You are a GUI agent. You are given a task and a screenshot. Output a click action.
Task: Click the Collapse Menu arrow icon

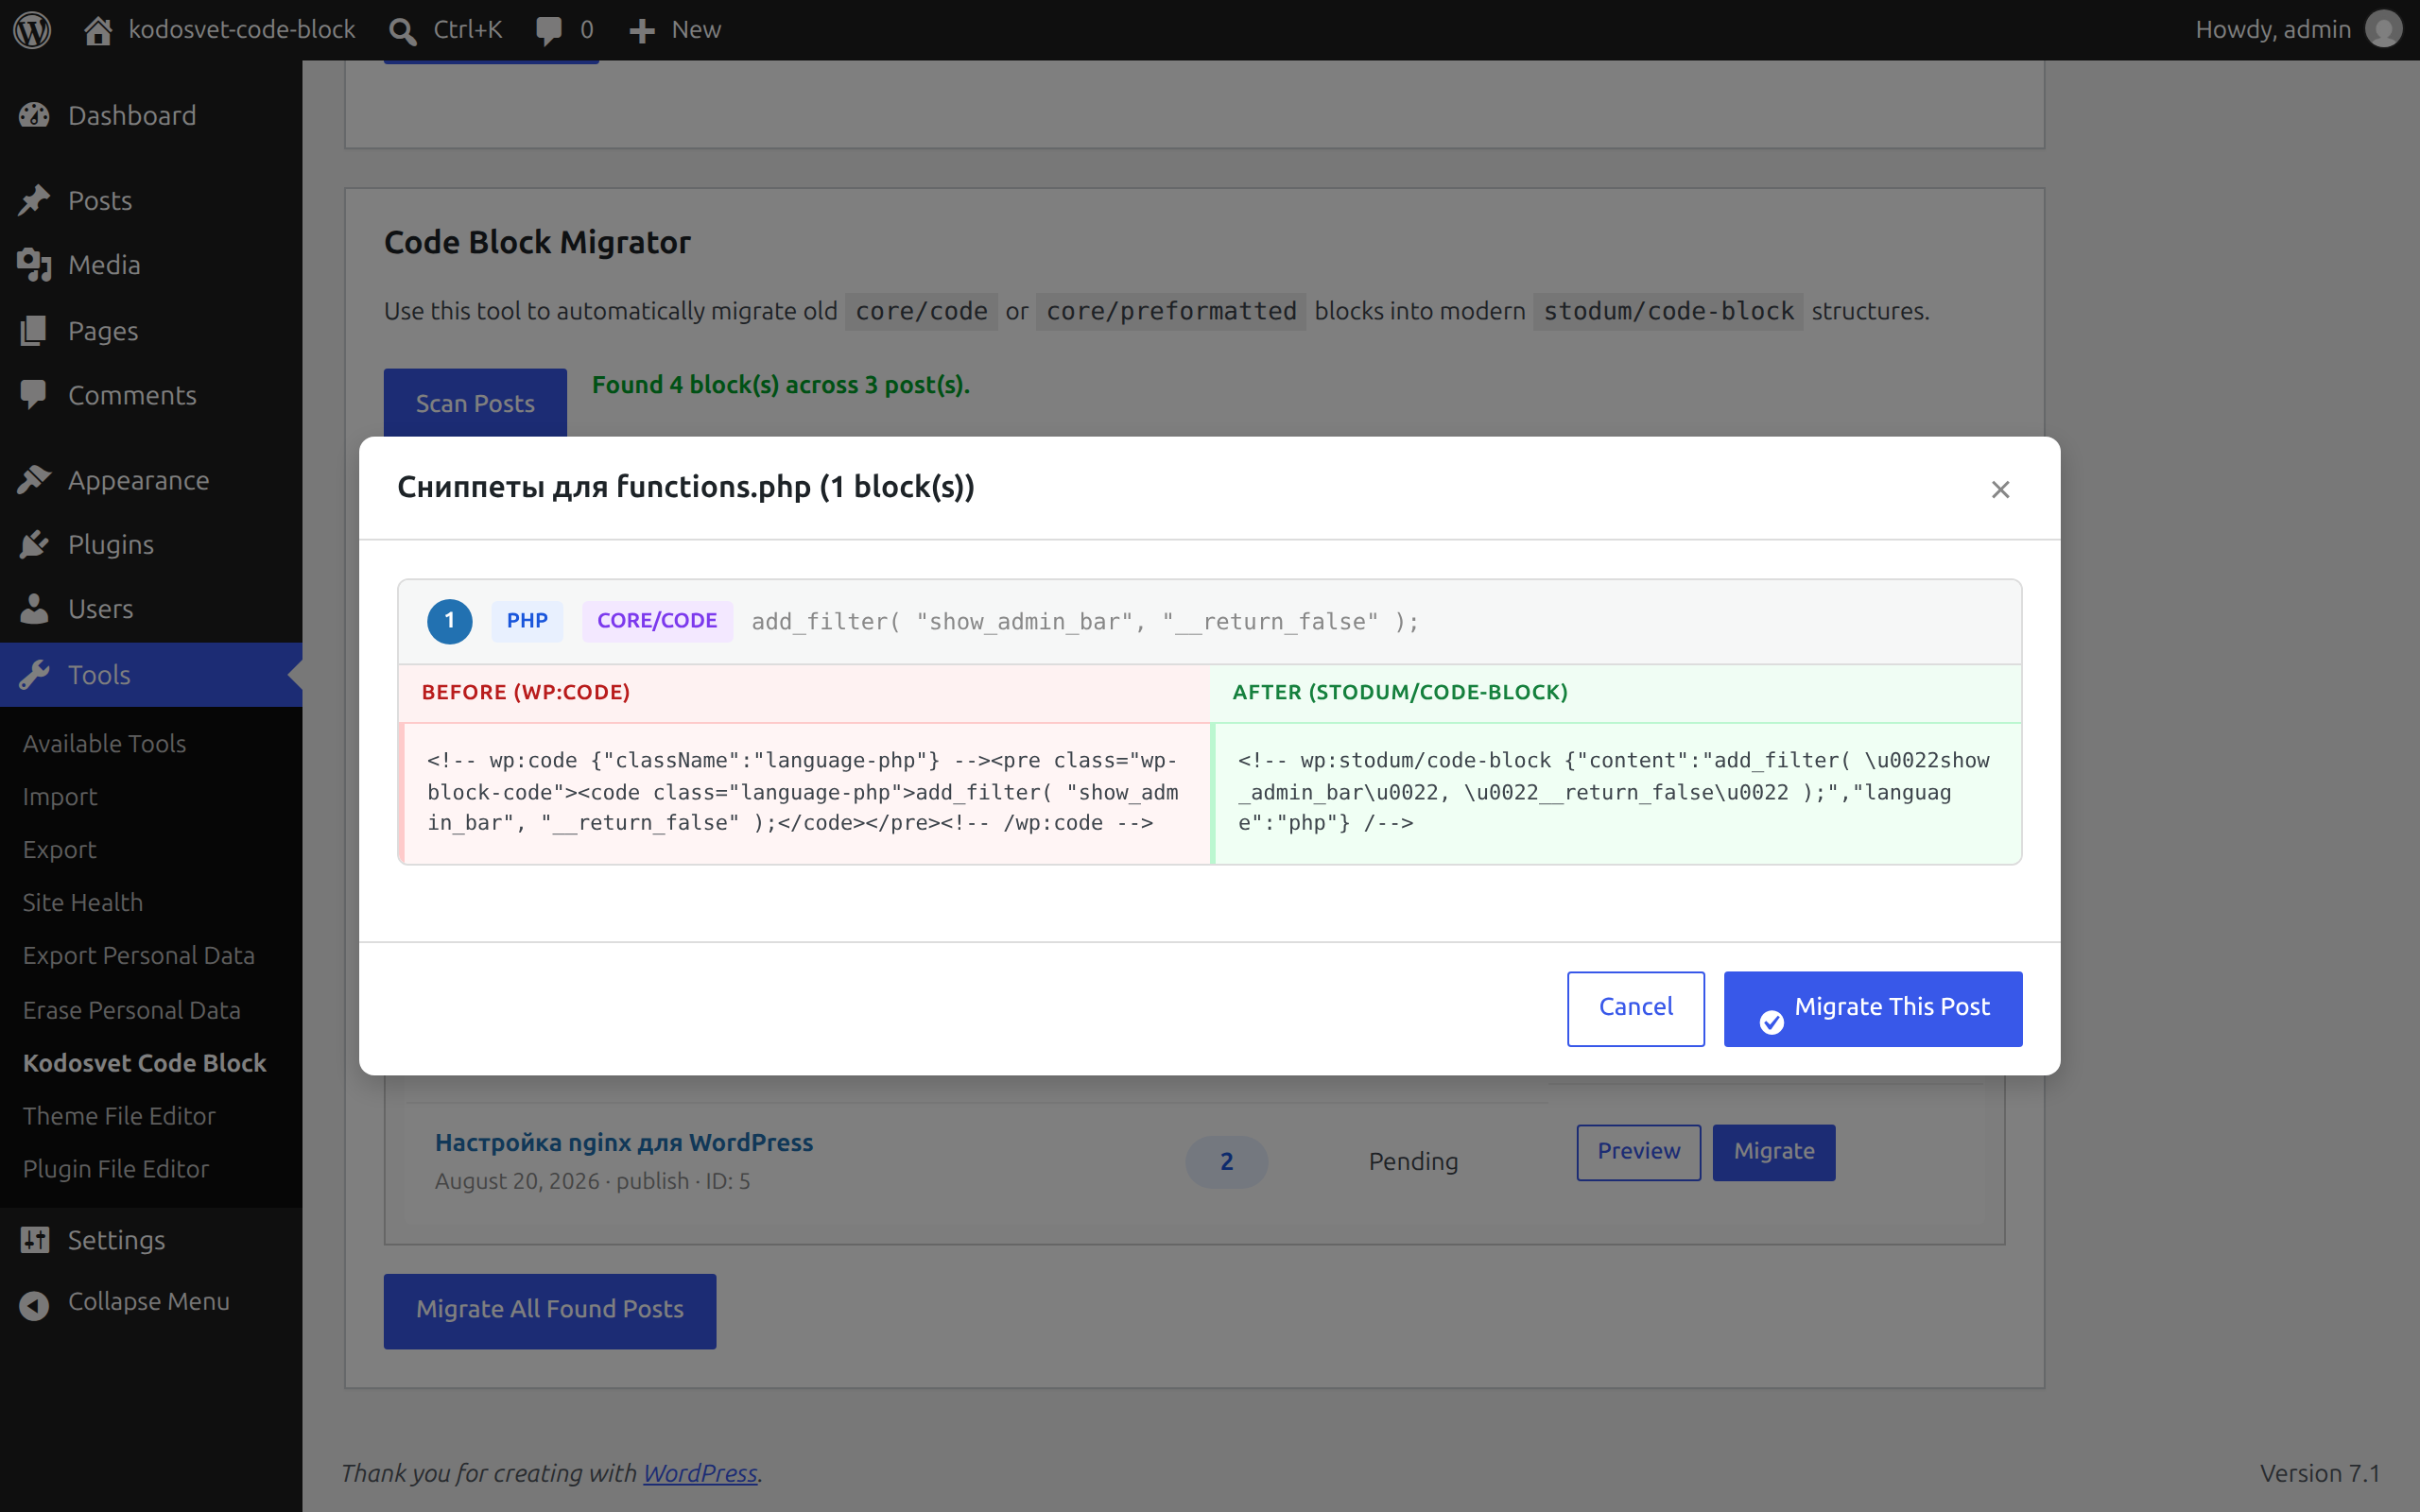pos(34,1304)
